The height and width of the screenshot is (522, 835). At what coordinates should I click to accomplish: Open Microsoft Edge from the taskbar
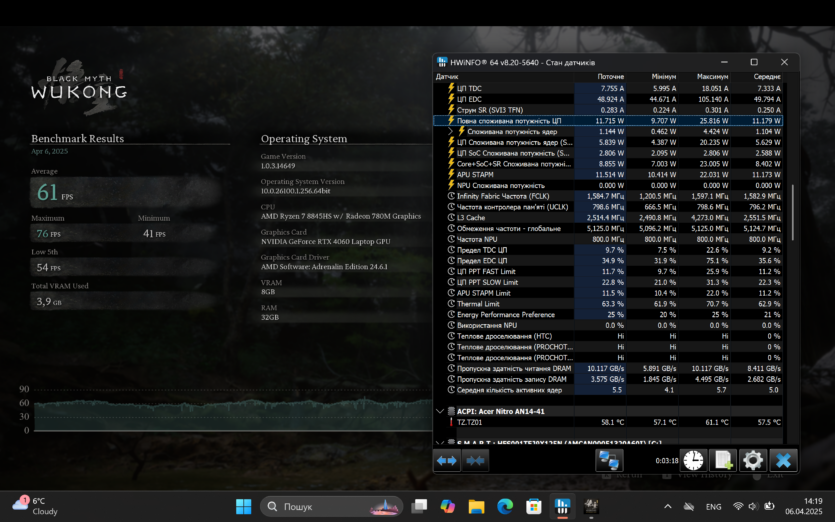(x=505, y=506)
